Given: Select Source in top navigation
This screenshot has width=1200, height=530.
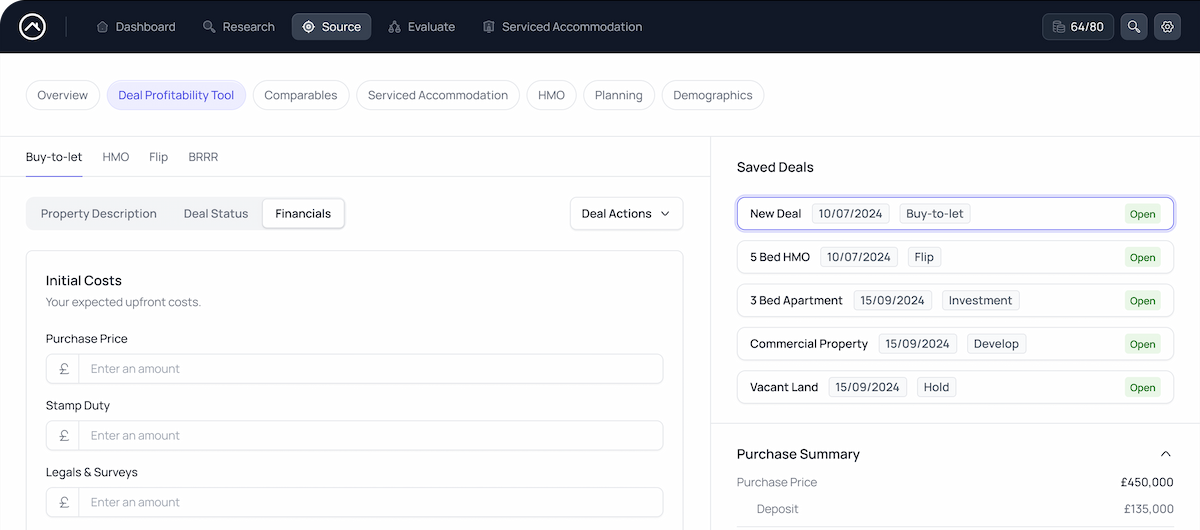Looking at the screenshot, I should tap(331, 27).
